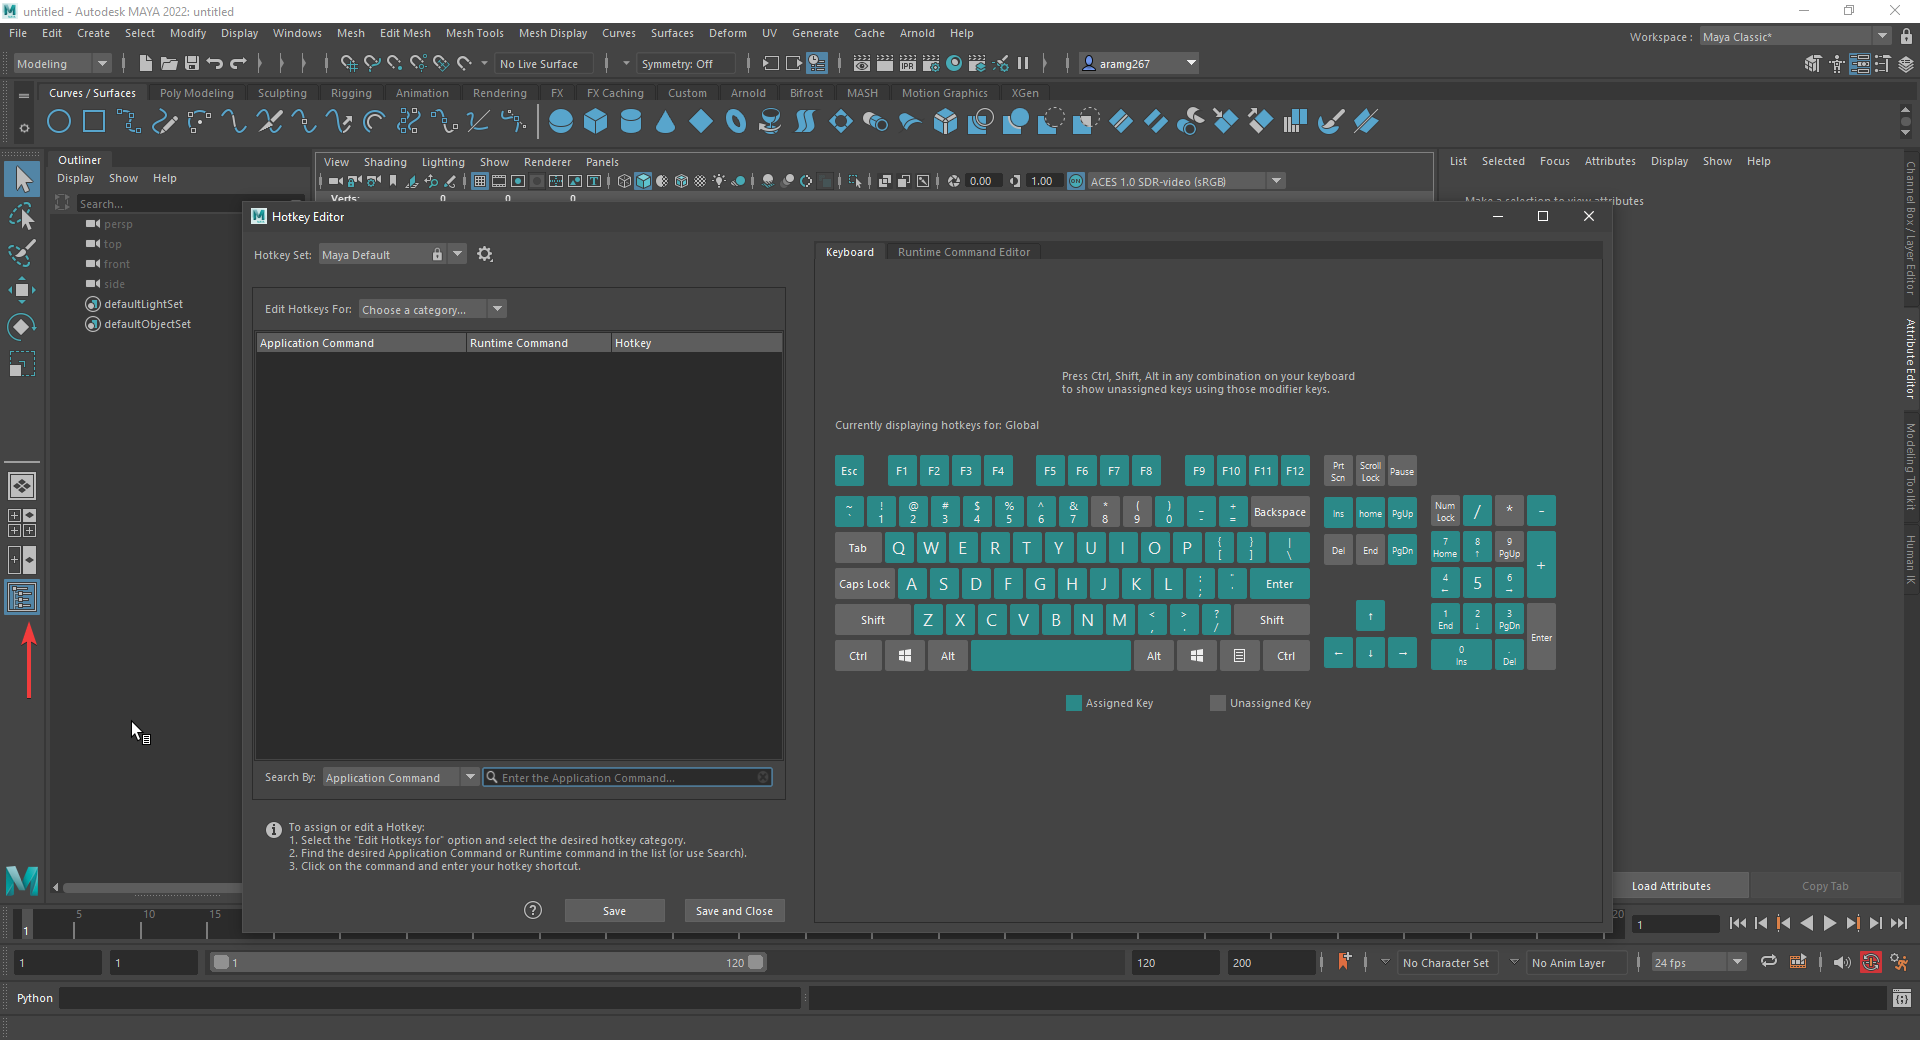Image resolution: width=1920 pixels, height=1040 pixels.
Task: Choose the Pencil Curve tool on the shelf
Action: tap(164, 122)
